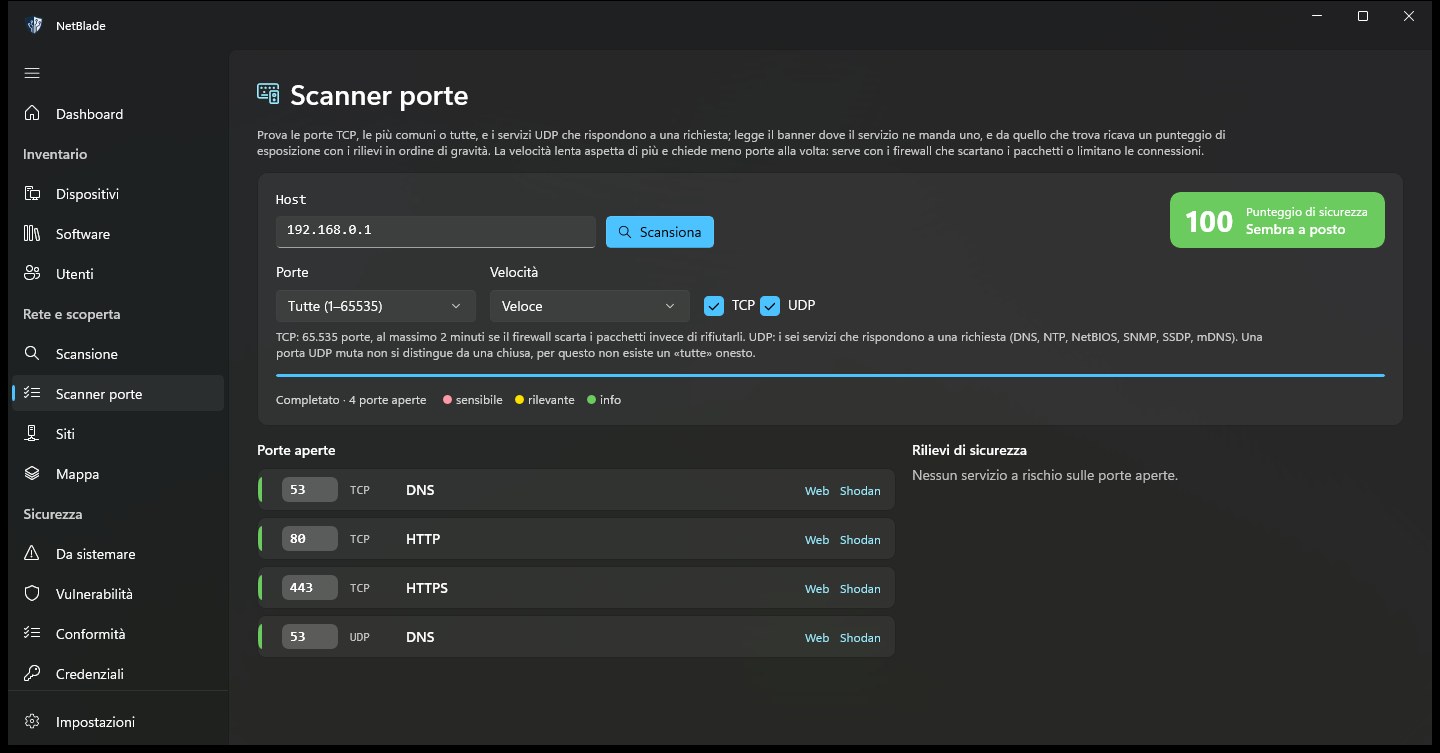Viewport: 1440px width, 753px height.
Task: Click the pink sensibile legend dot
Action: (447, 400)
